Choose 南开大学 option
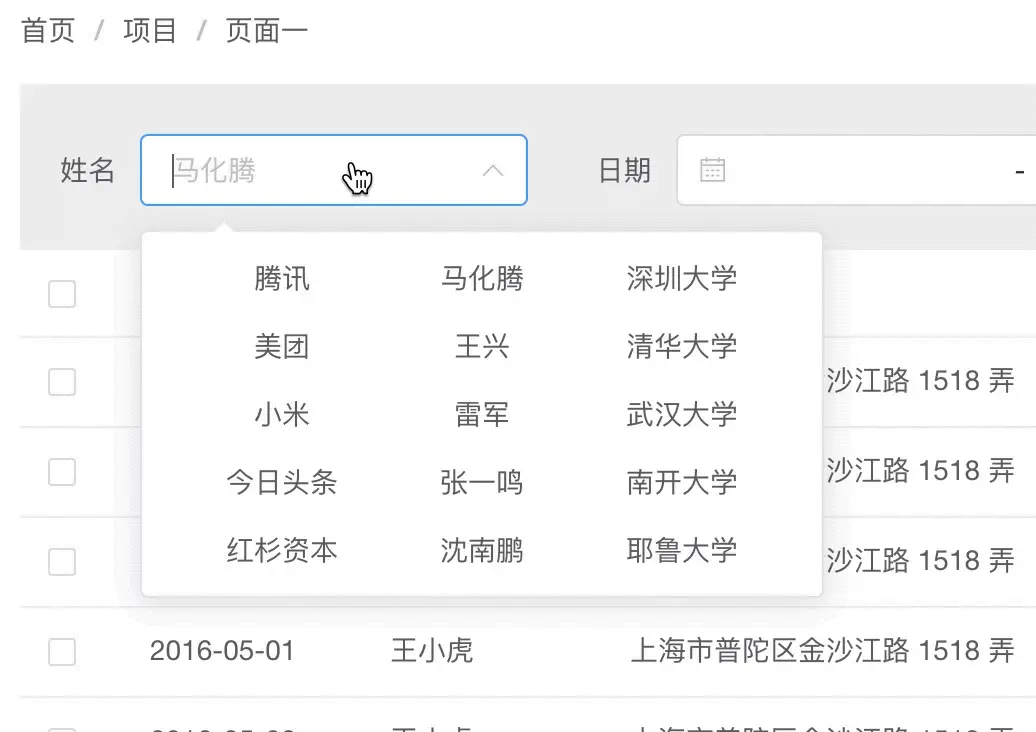Image resolution: width=1036 pixels, height=732 pixels. tap(681, 482)
